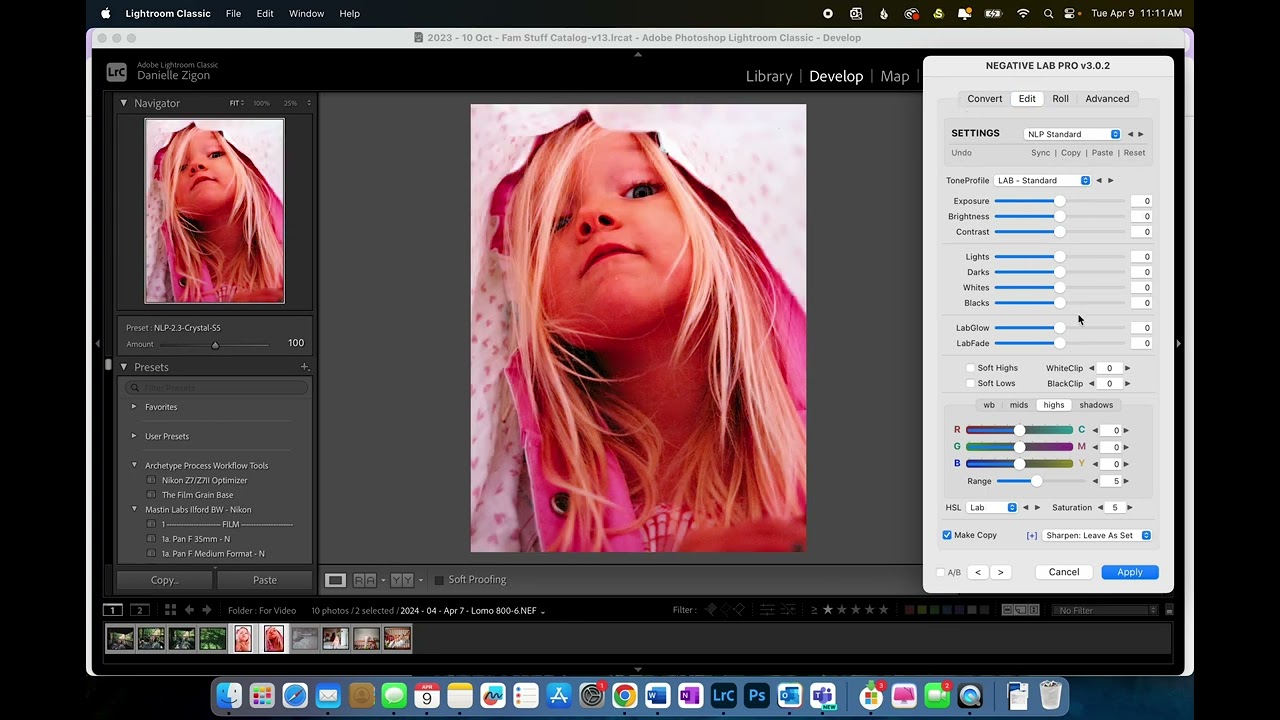Screen dimensions: 1280x720
Task: Launch Google Chrome from the Dock
Action: [x=624, y=695]
